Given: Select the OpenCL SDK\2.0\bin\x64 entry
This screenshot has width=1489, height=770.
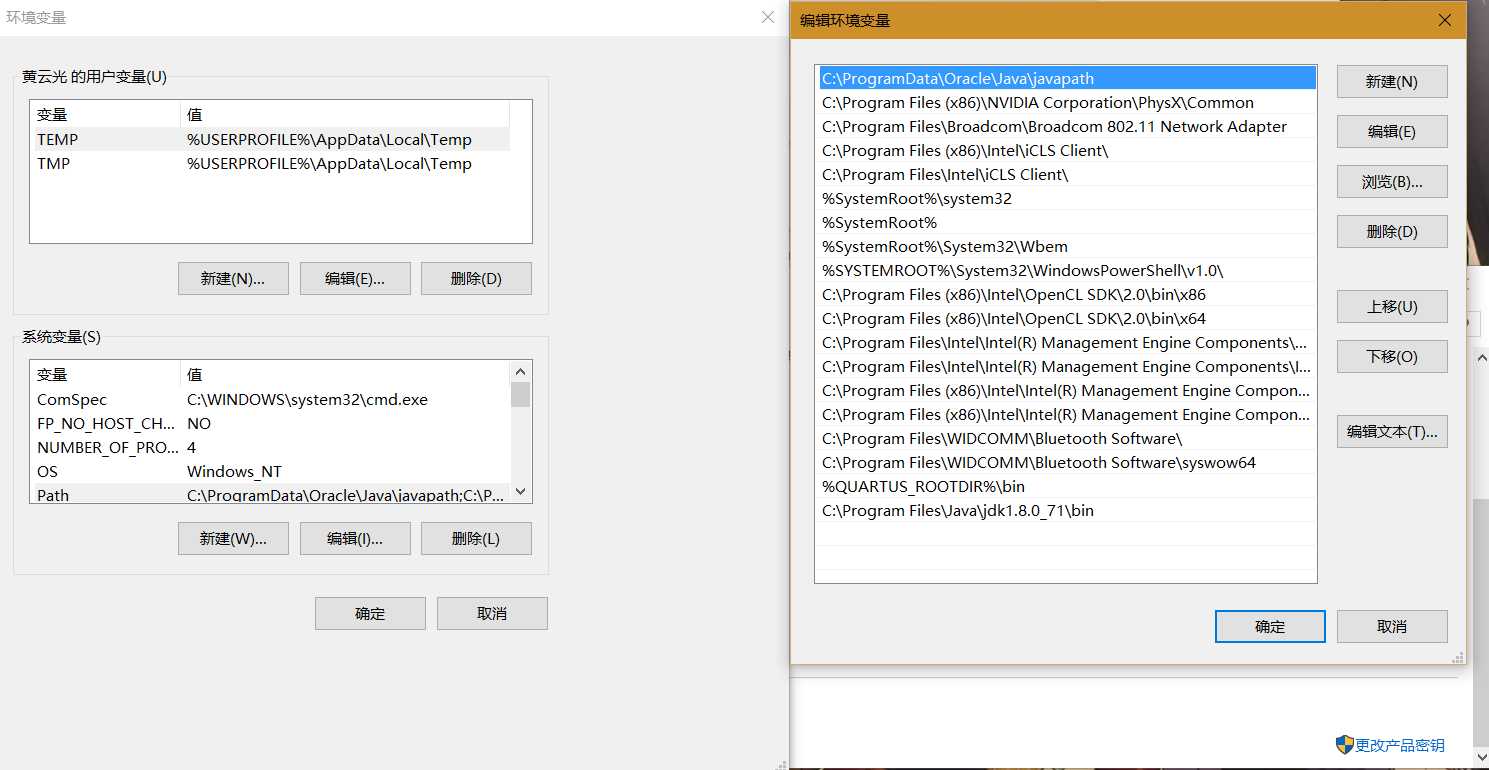Looking at the screenshot, I should [x=1066, y=318].
